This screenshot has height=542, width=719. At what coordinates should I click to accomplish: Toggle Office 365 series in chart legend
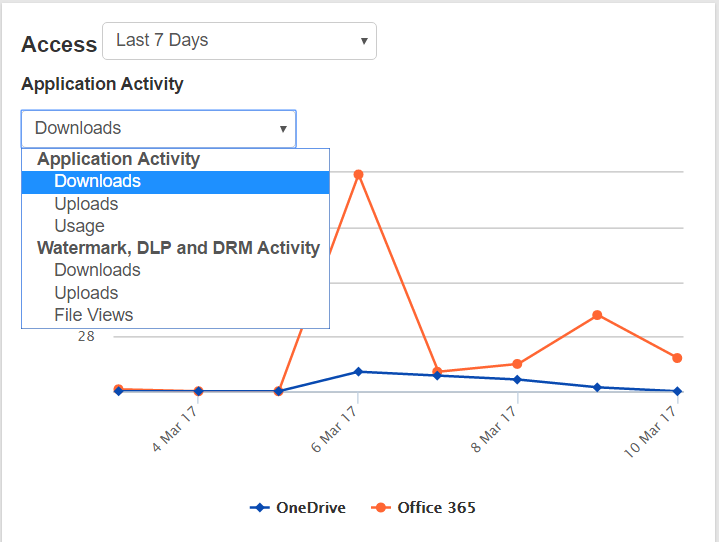(423, 508)
